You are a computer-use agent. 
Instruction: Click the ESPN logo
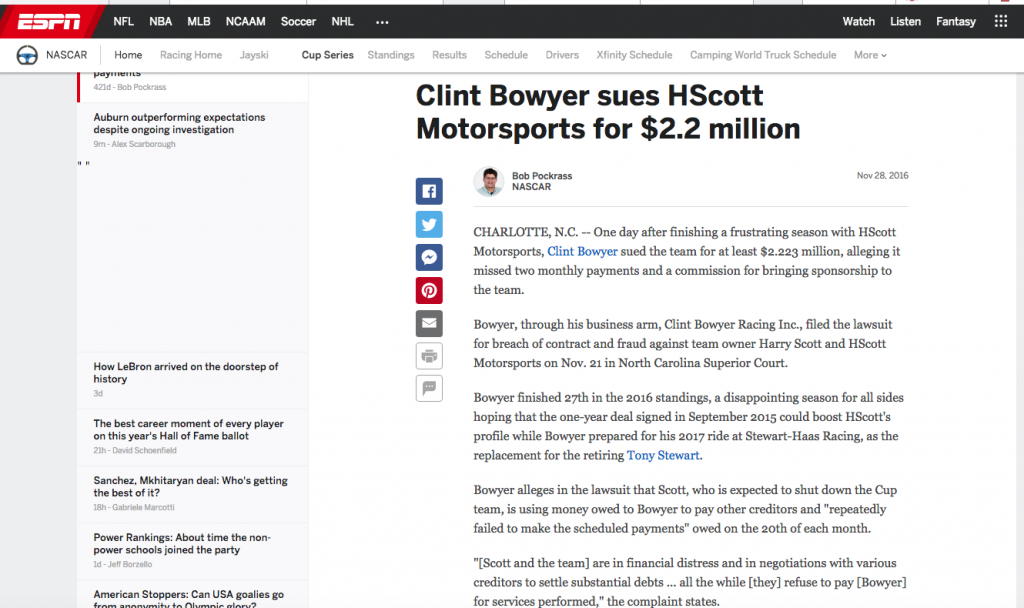tap(49, 22)
